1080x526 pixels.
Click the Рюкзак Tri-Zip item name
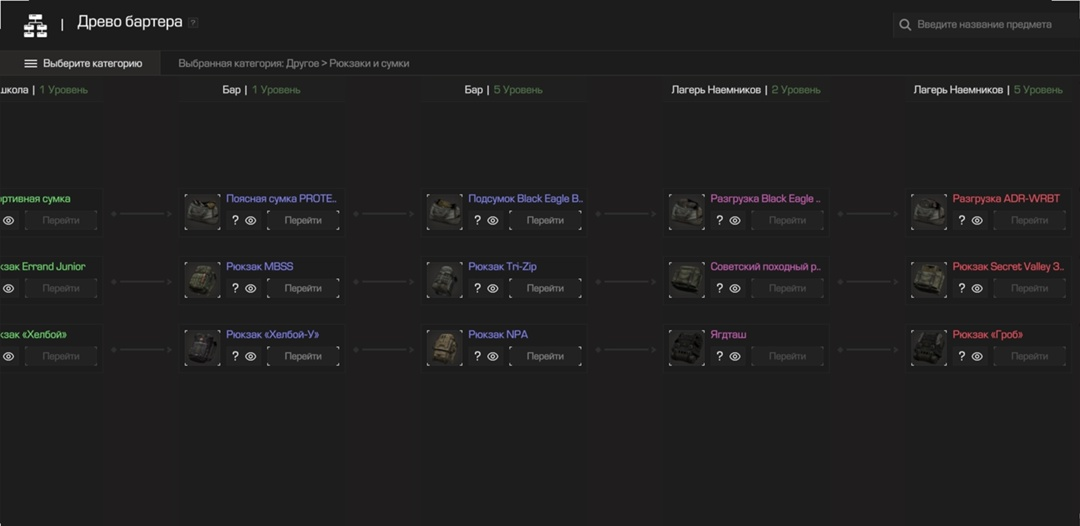[502, 266]
